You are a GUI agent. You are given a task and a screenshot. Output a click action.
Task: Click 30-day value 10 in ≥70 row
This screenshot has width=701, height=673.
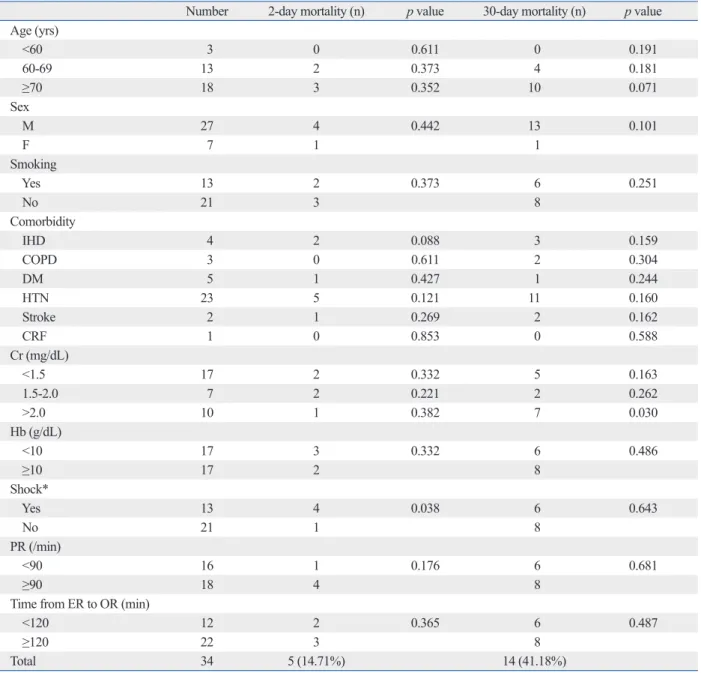click(x=535, y=88)
